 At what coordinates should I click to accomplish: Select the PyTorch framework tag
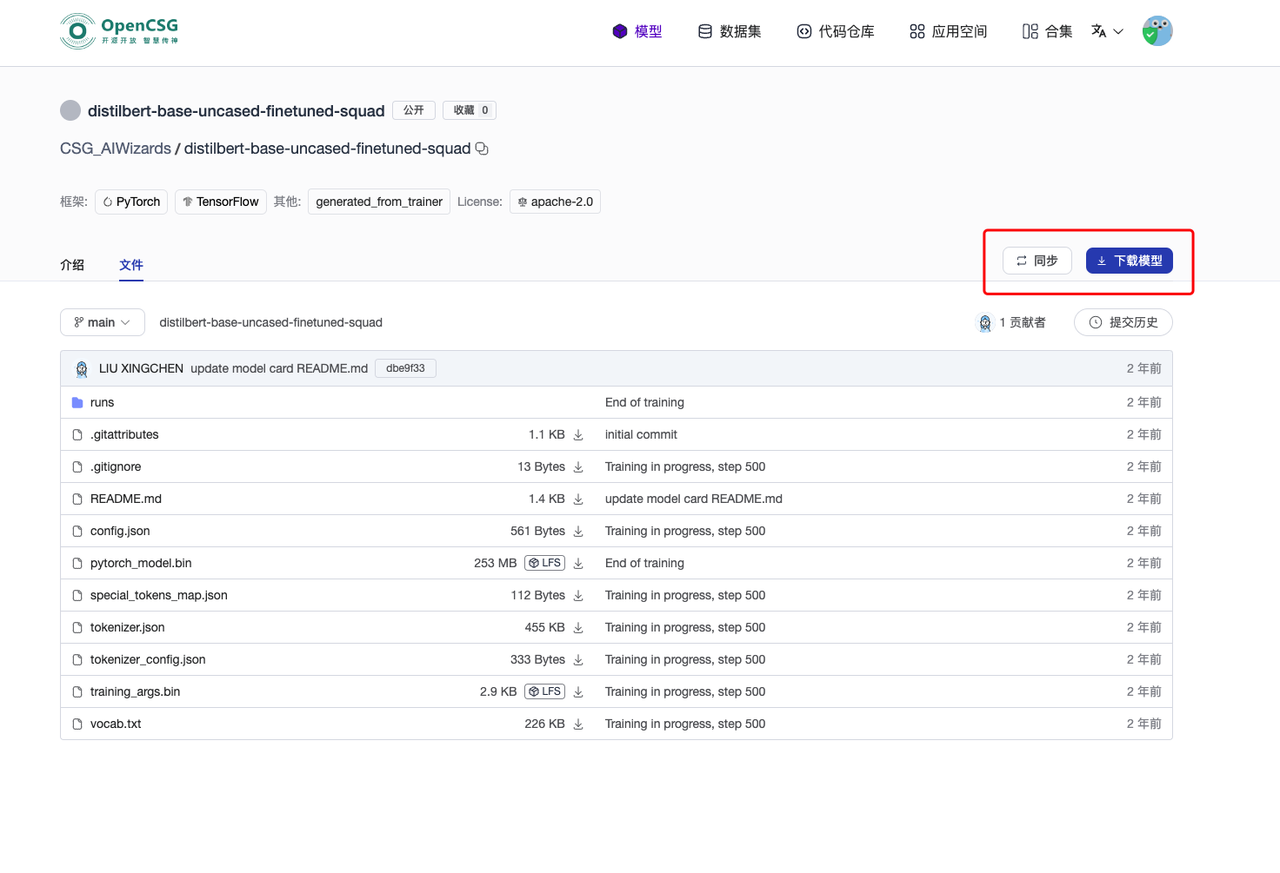click(131, 201)
